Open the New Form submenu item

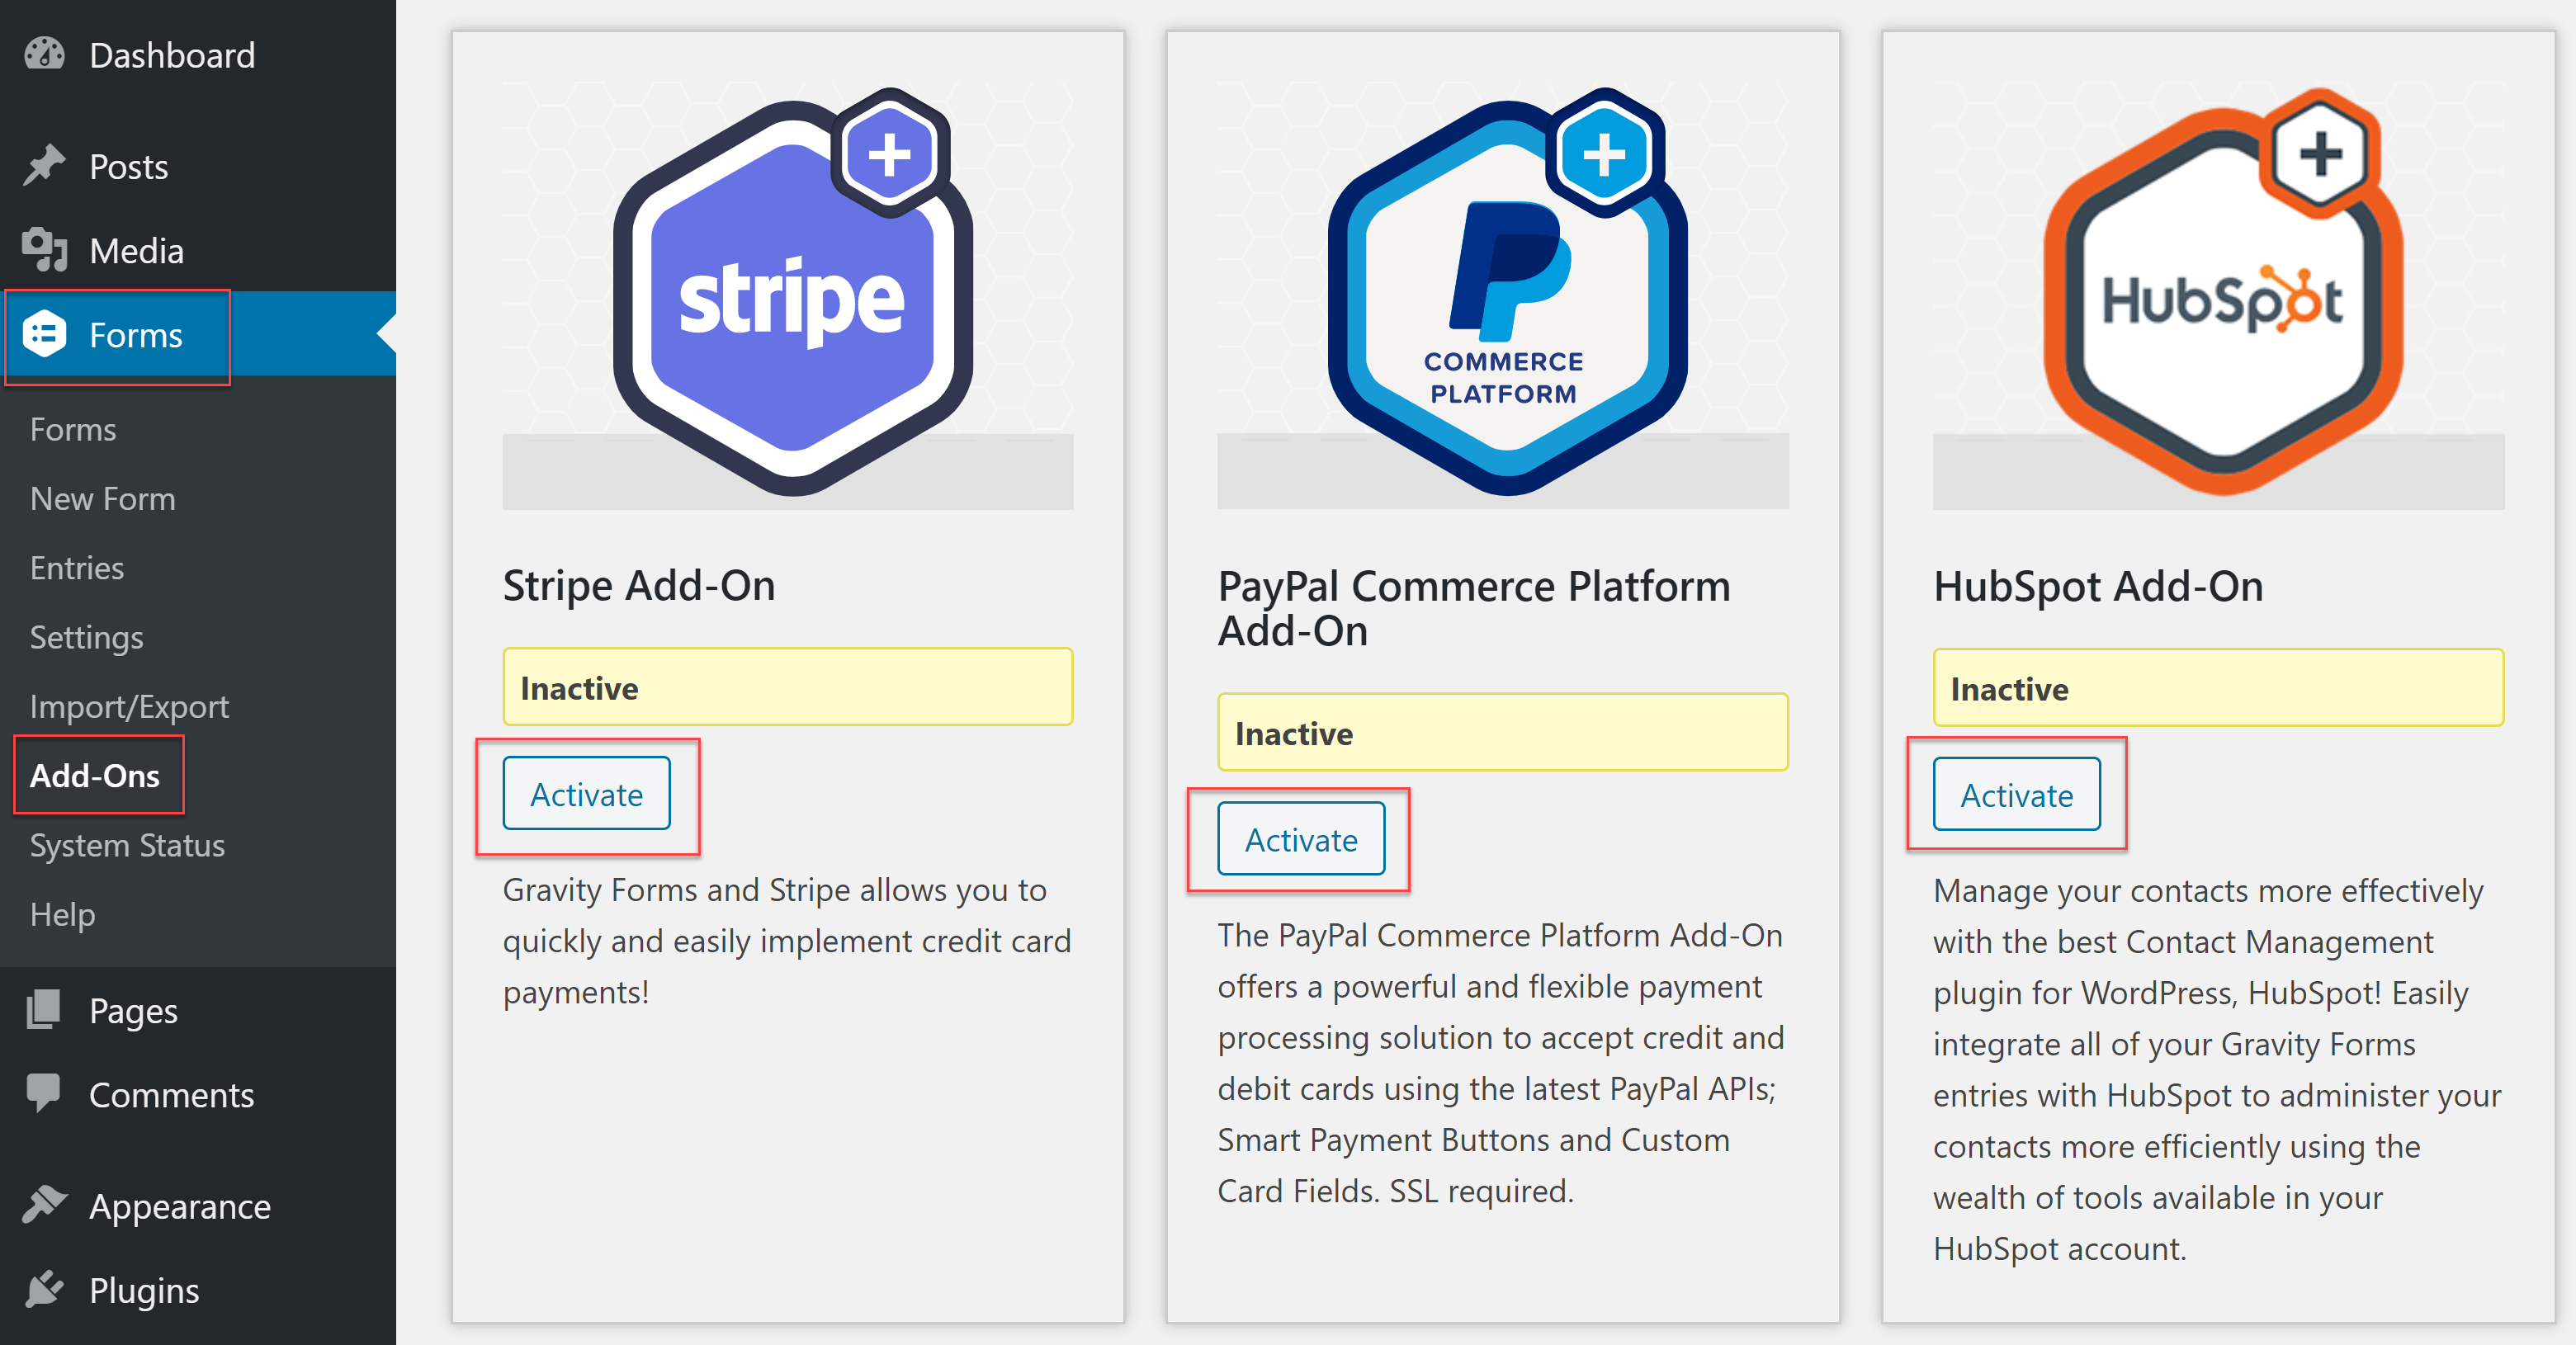(103, 498)
